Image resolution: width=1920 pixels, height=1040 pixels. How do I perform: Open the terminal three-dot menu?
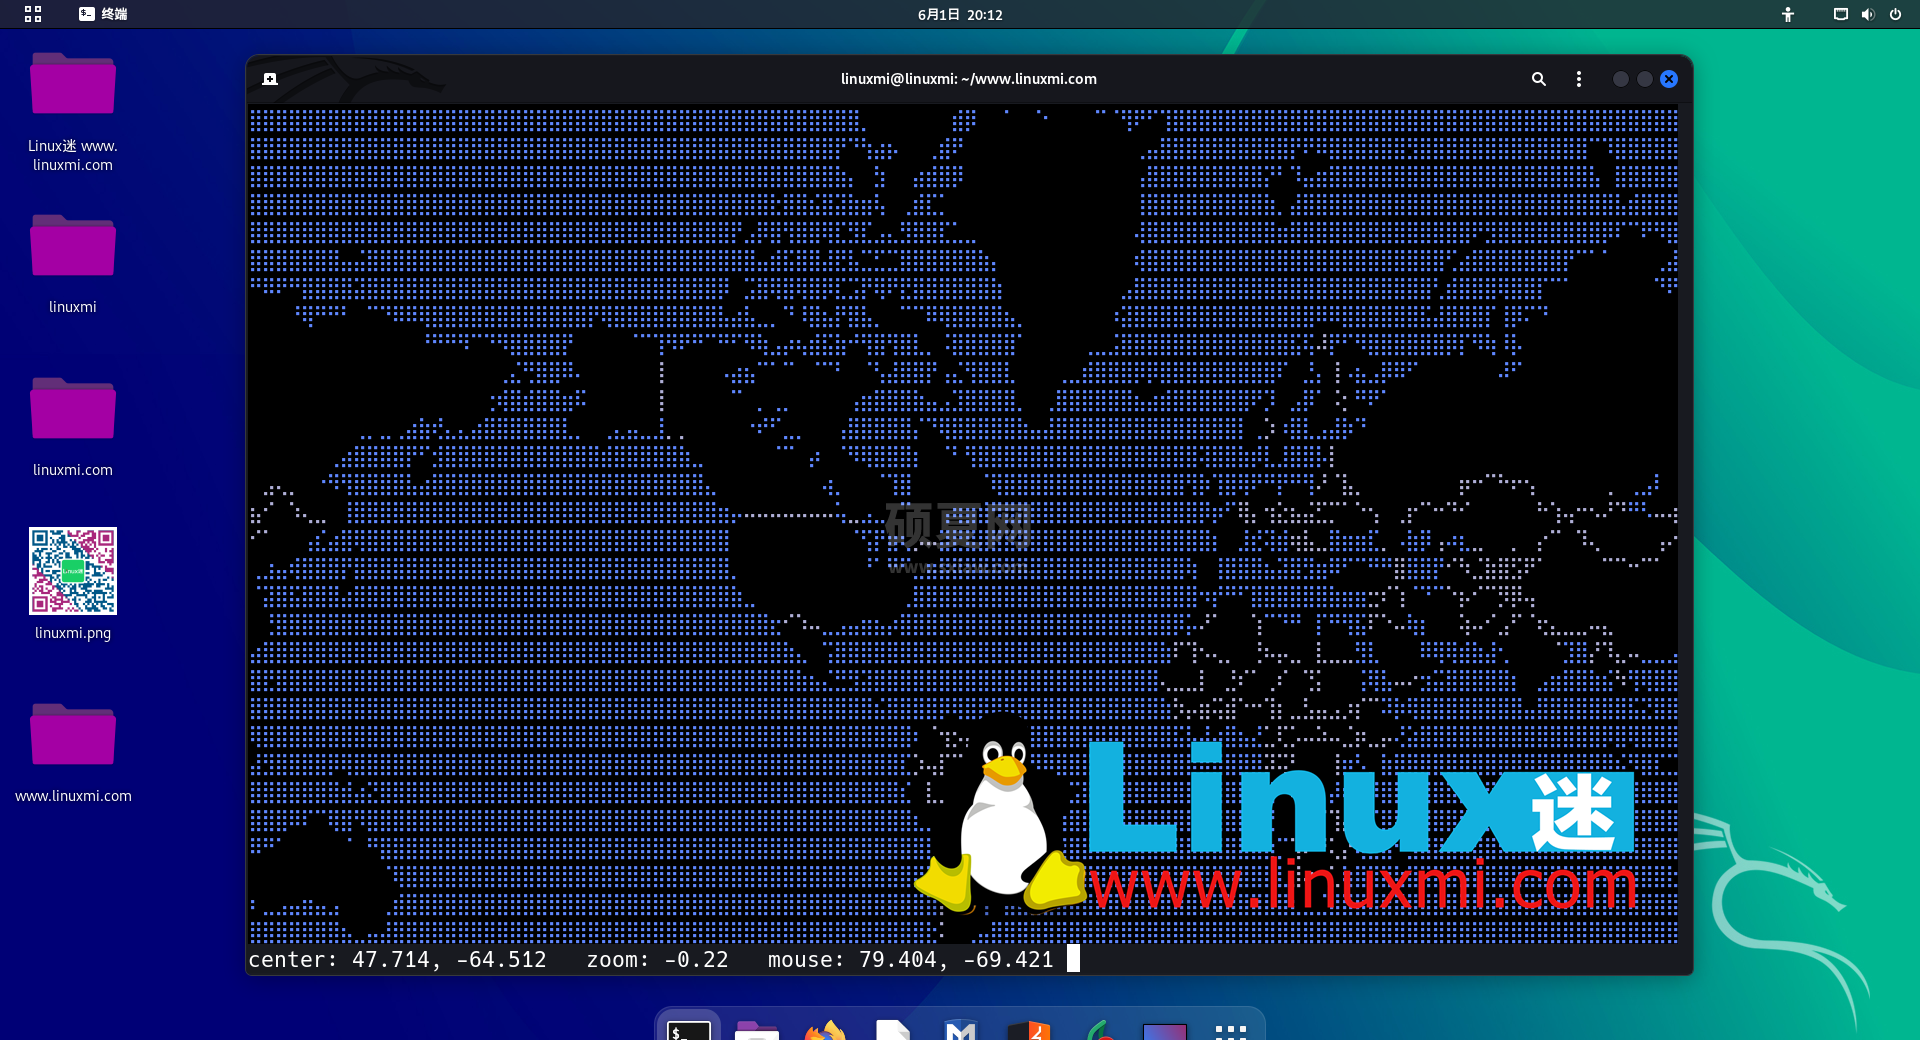point(1579,79)
